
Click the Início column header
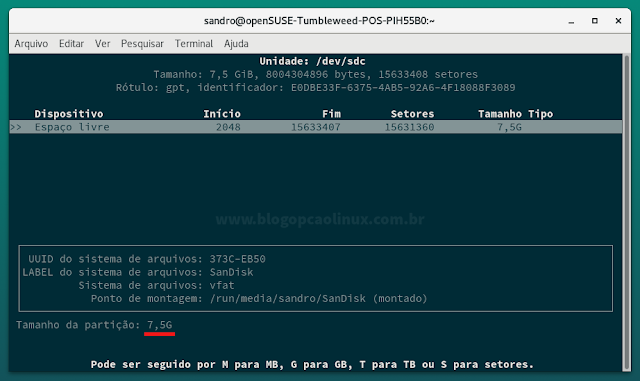pos(222,114)
